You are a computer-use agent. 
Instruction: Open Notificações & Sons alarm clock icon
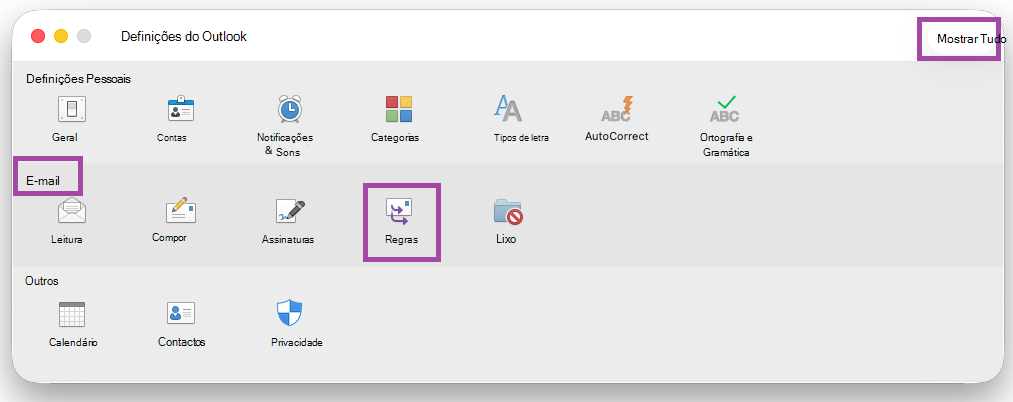click(289, 109)
